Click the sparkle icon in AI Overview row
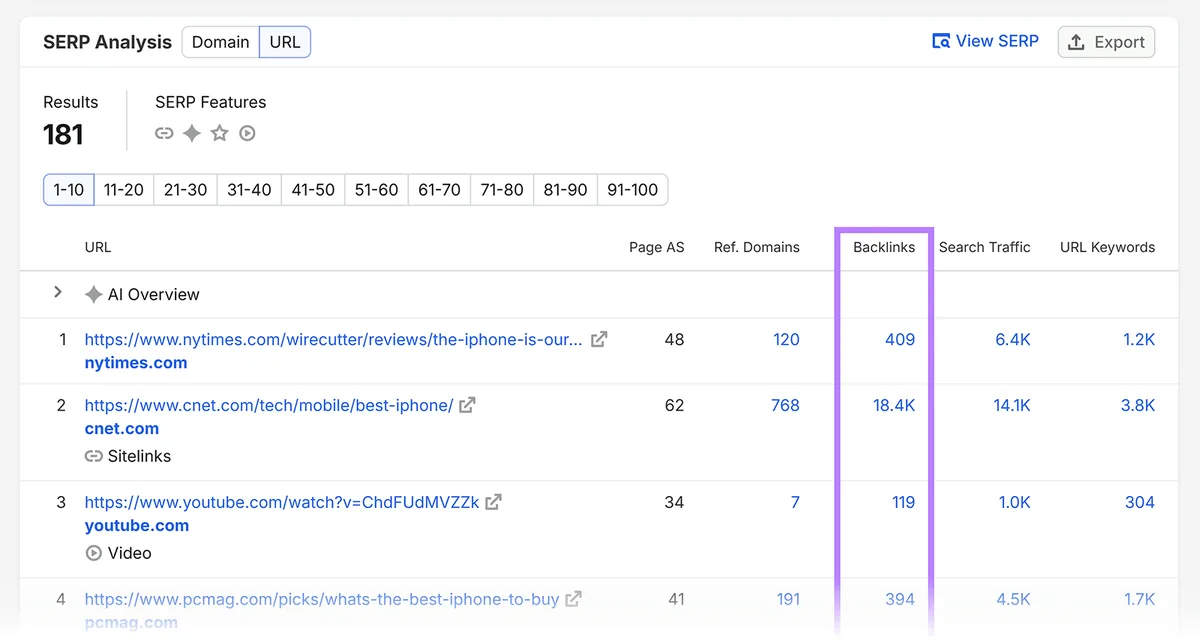The height and width of the screenshot is (643, 1200). 94,294
